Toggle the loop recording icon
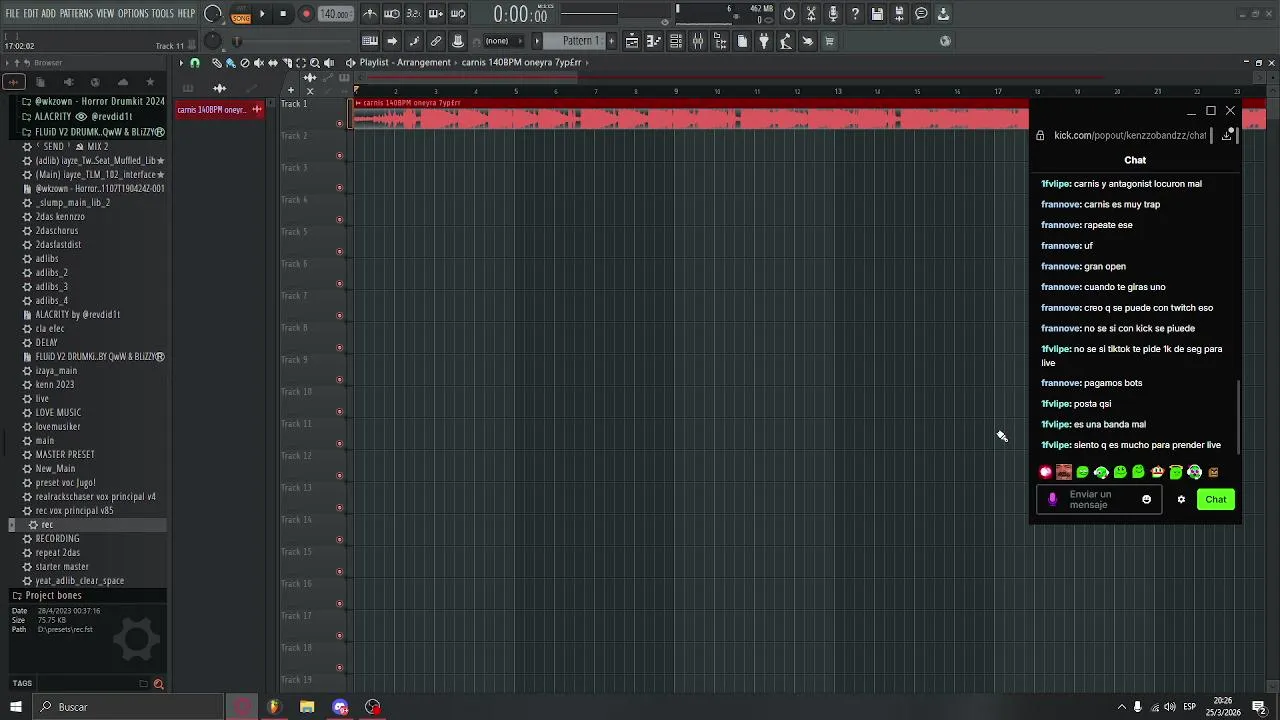The image size is (1280, 720). (458, 14)
